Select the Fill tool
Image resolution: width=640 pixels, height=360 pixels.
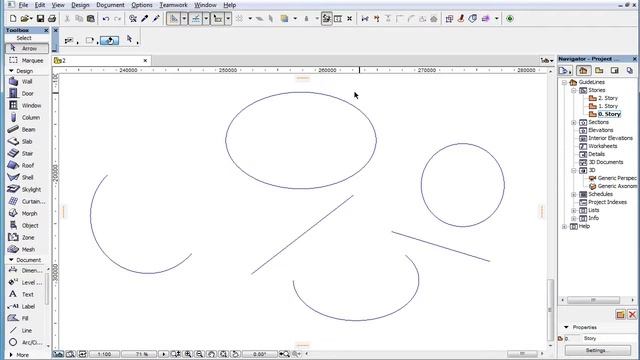coord(25,318)
